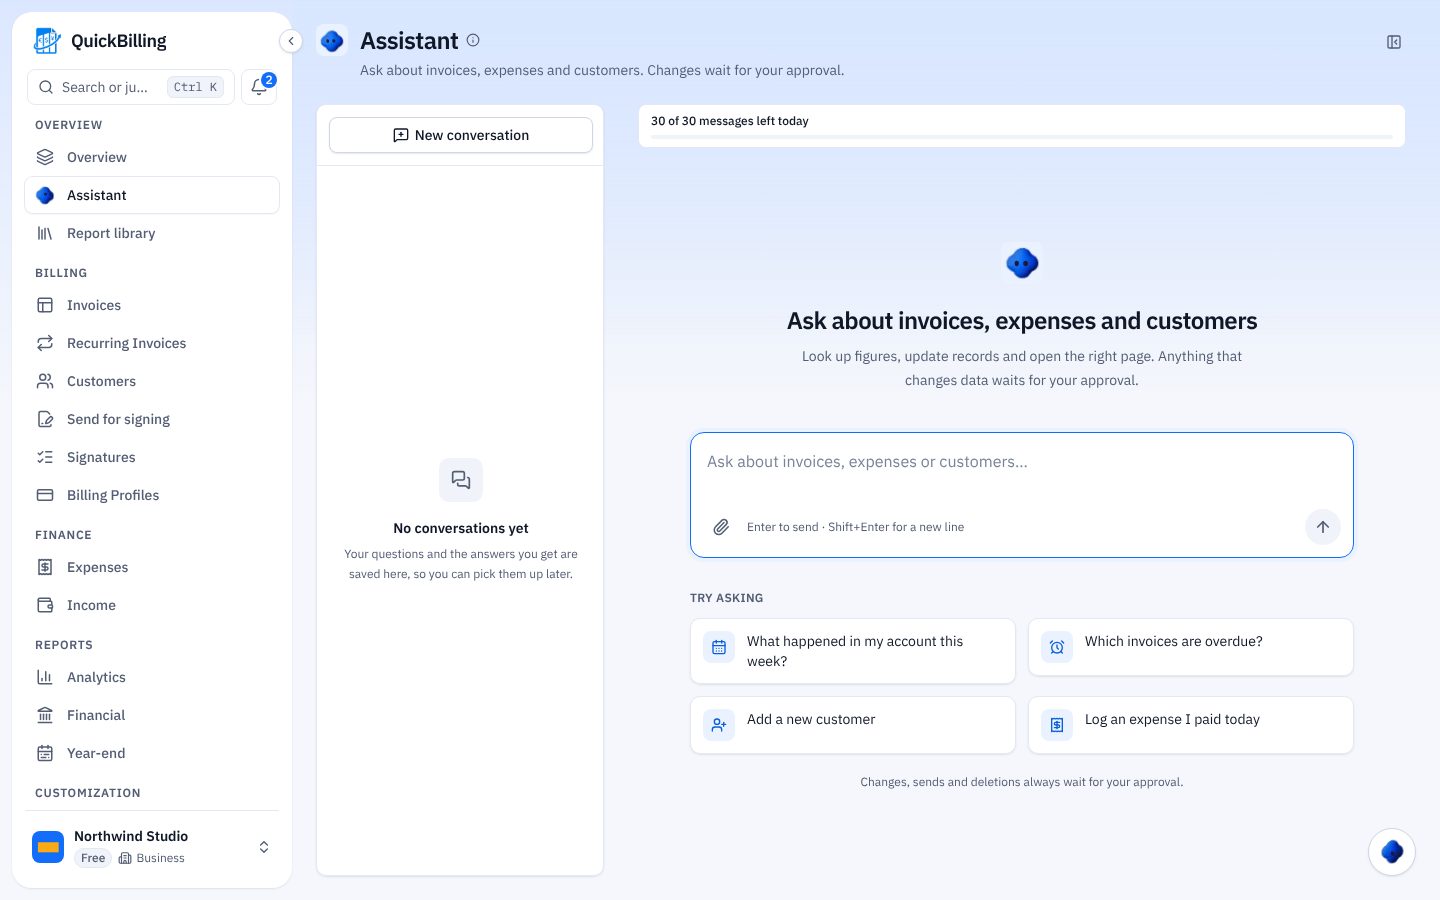Click the Analytics chart icon
Image resolution: width=1440 pixels, height=900 pixels.
point(45,677)
